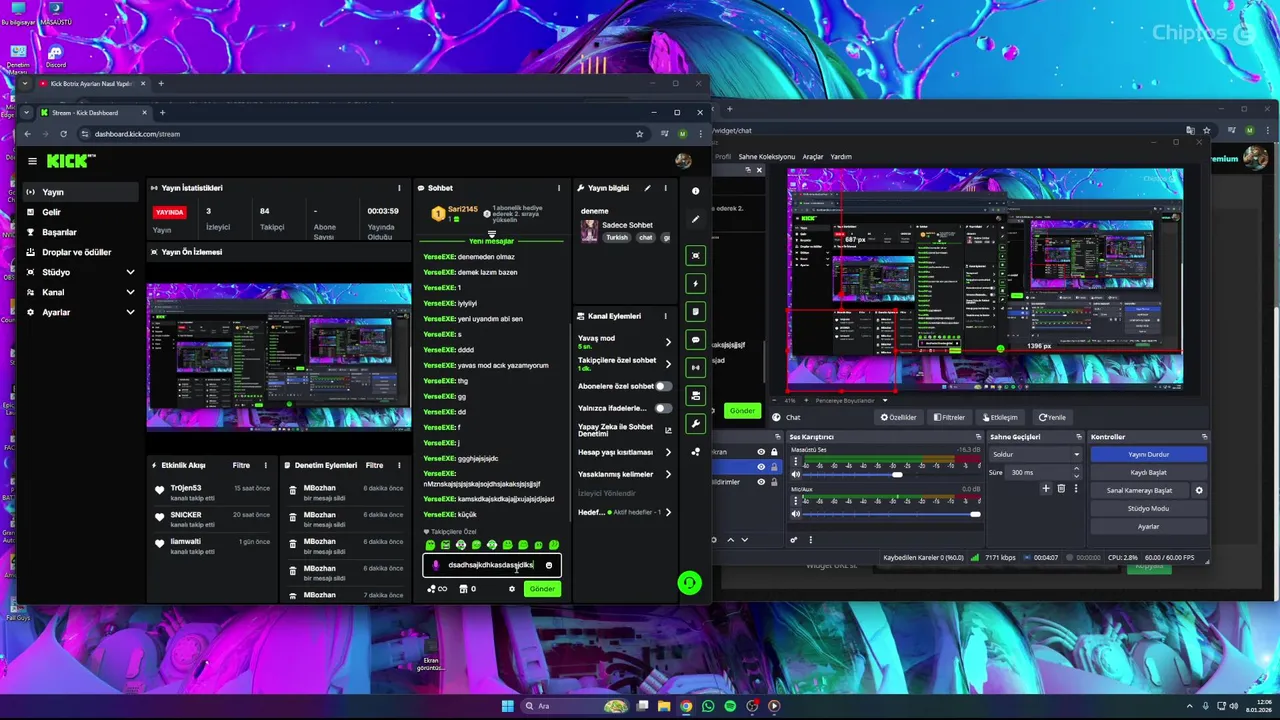Select Yayın in Kick sidebar

(x=80, y=192)
